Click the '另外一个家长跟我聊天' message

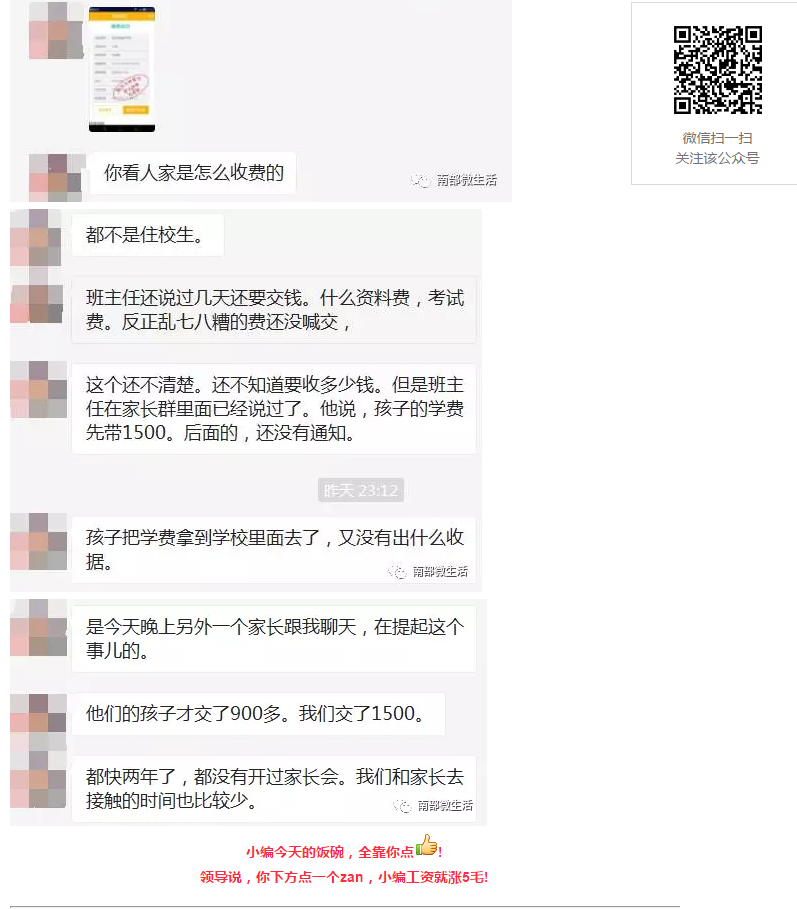click(x=274, y=638)
